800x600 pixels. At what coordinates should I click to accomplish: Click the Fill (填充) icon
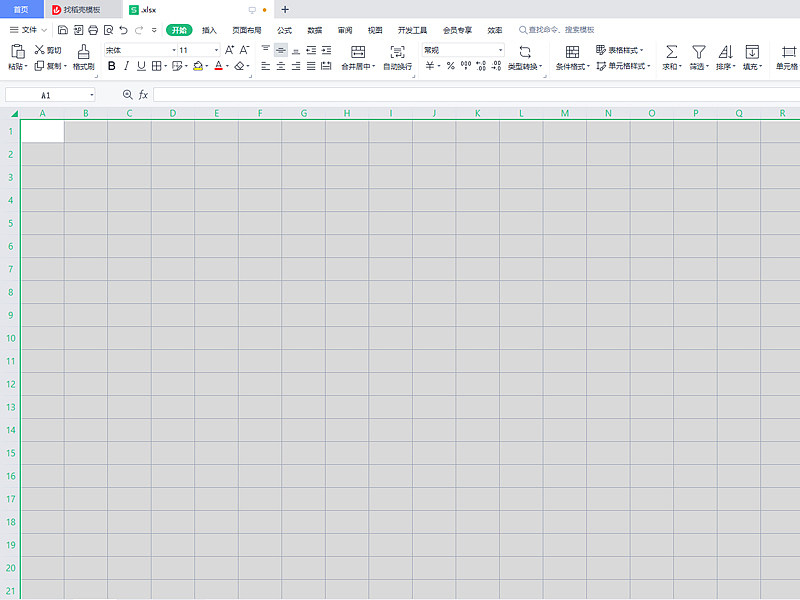point(752,52)
